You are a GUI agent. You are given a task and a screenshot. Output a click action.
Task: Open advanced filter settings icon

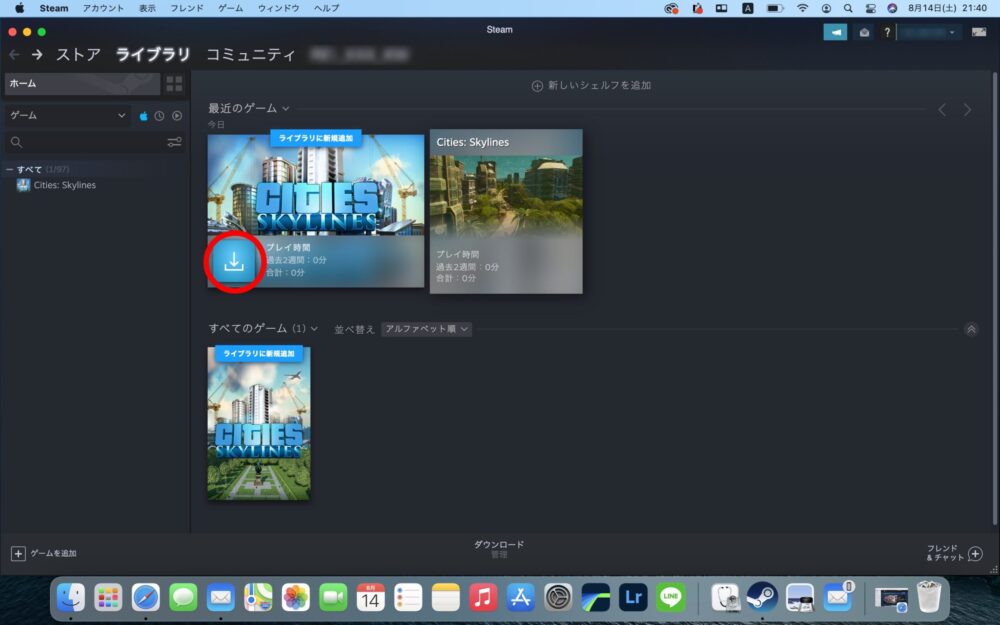(174, 142)
